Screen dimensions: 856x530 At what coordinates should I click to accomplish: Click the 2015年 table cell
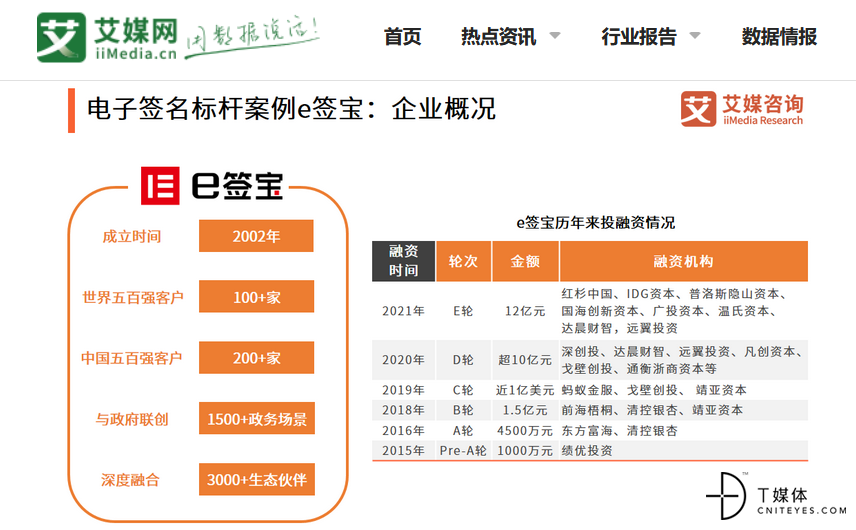pos(403,451)
